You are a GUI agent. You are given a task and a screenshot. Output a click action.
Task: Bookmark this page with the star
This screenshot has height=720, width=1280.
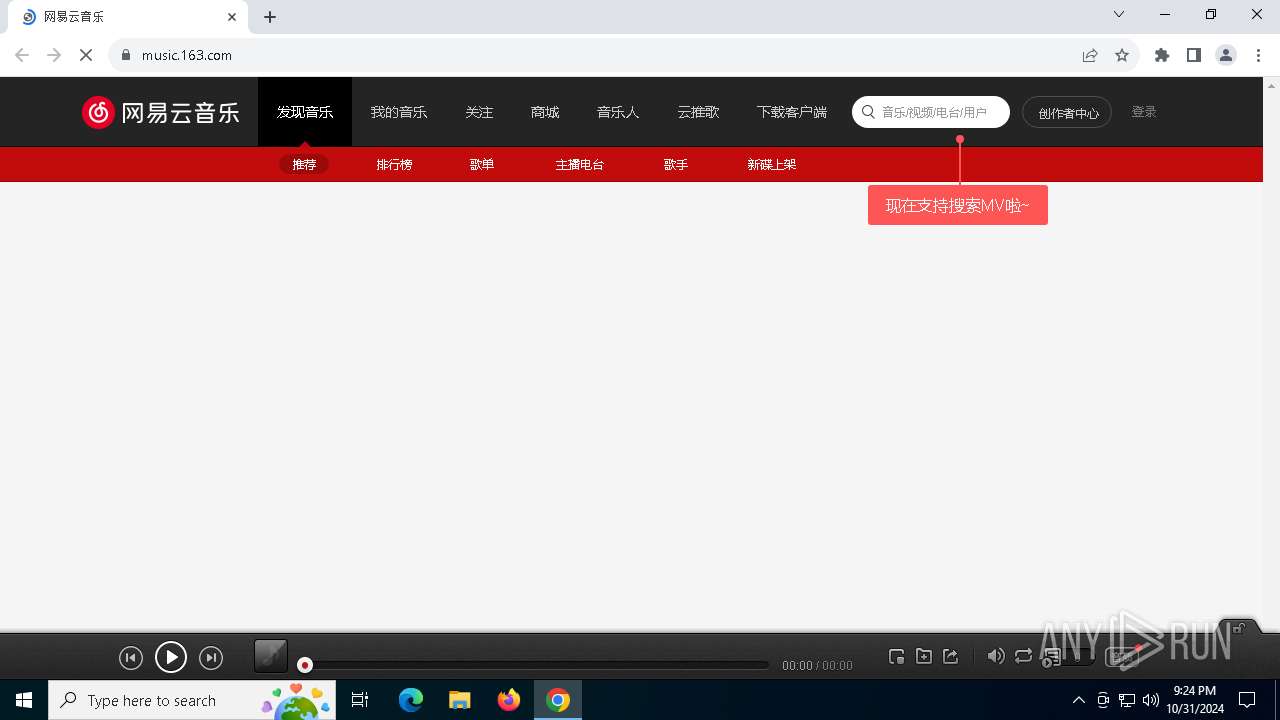pyautogui.click(x=1122, y=55)
